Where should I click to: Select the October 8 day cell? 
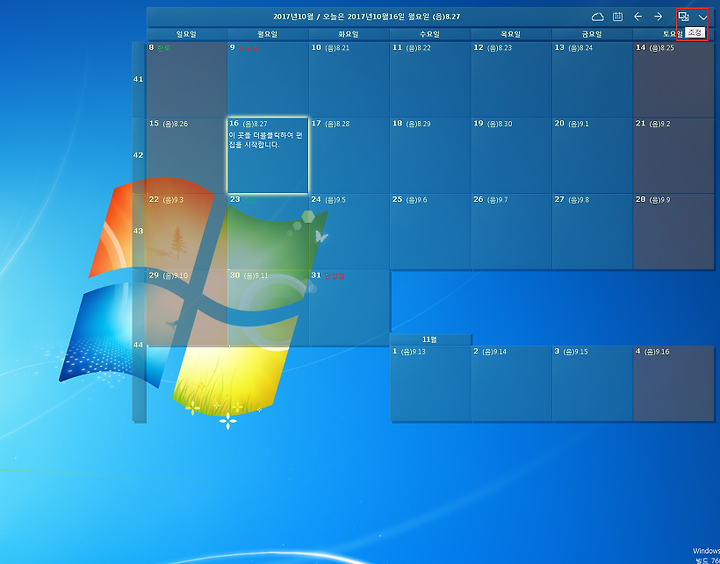[187, 79]
